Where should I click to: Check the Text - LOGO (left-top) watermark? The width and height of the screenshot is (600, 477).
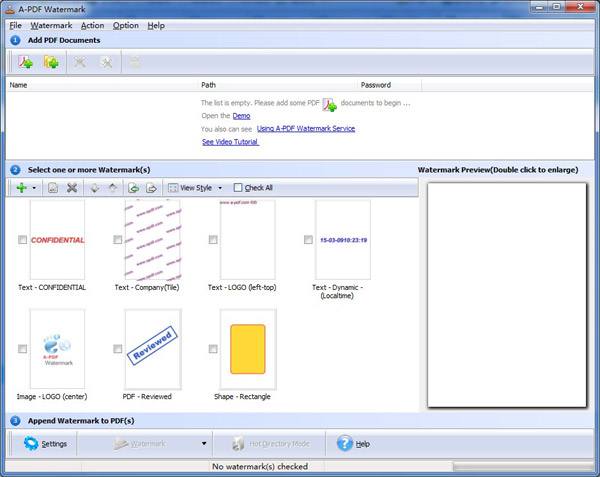click(x=213, y=239)
